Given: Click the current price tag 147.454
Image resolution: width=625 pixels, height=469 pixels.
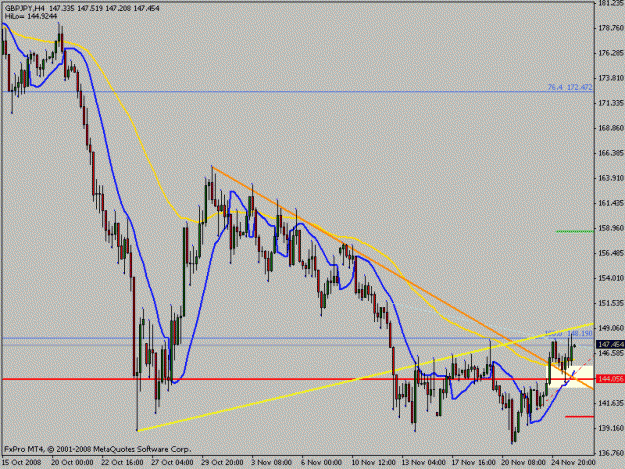Looking at the screenshot, I should point(610,344).
